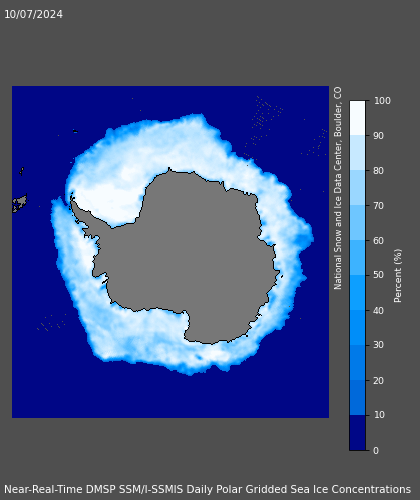Select the 20-30 percent colorbar band

point(357,363)
